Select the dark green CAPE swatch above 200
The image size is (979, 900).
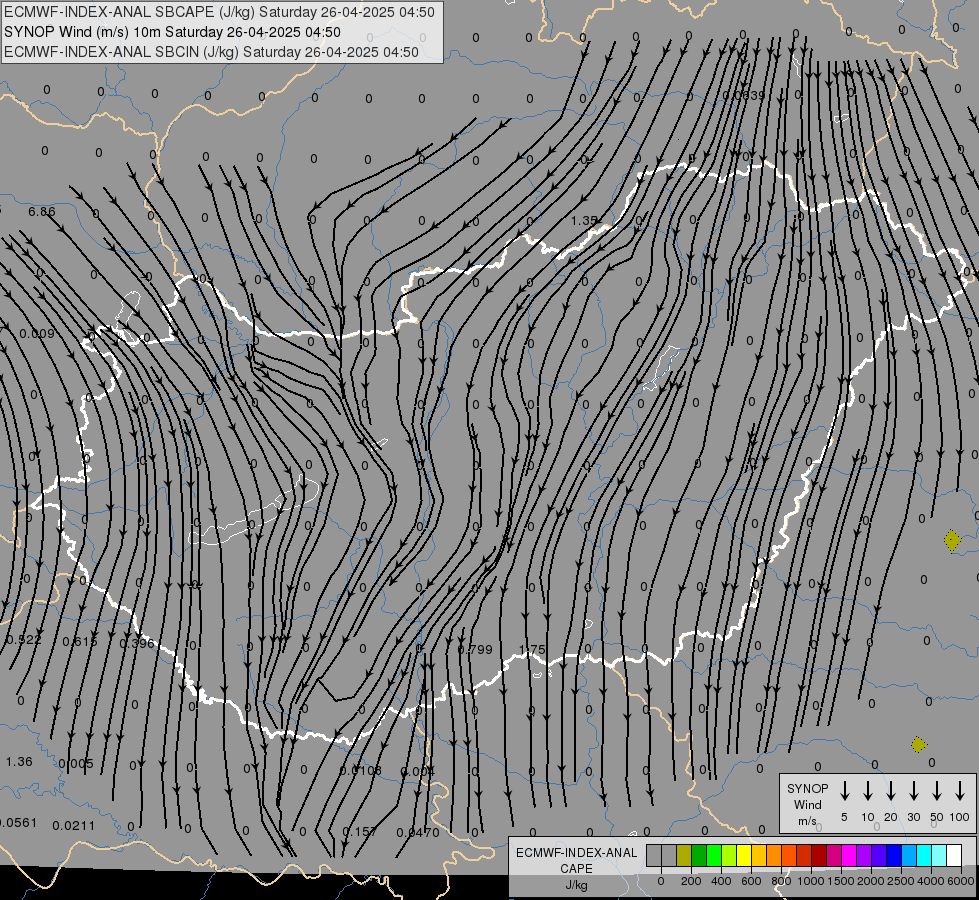[x=699, y=855]
